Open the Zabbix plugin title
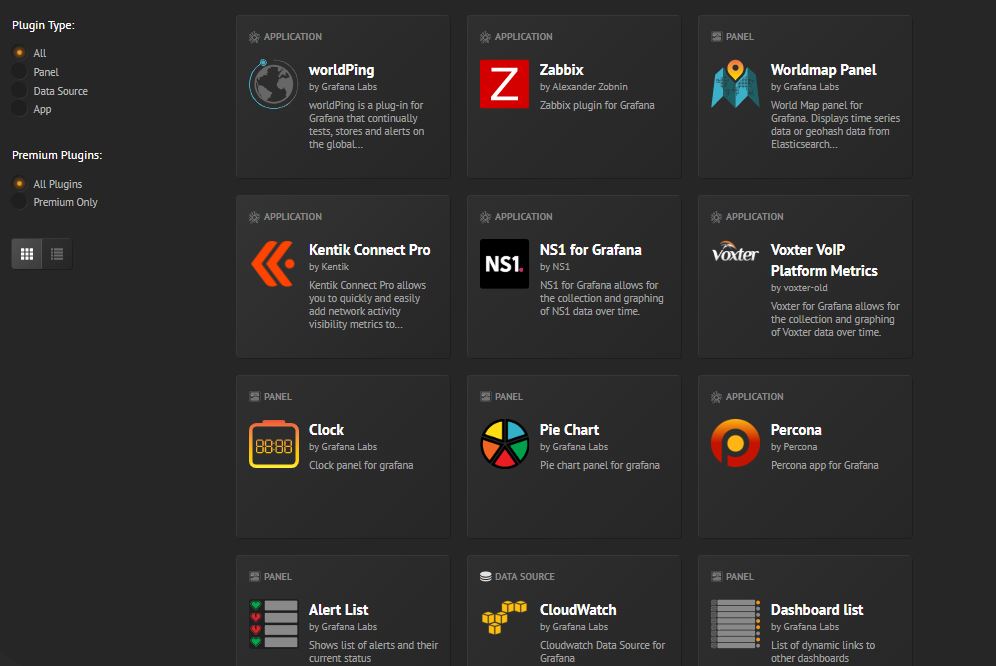The height and width of the screenshot is (666, 996). pyautogui.click(x=562, y=70)
